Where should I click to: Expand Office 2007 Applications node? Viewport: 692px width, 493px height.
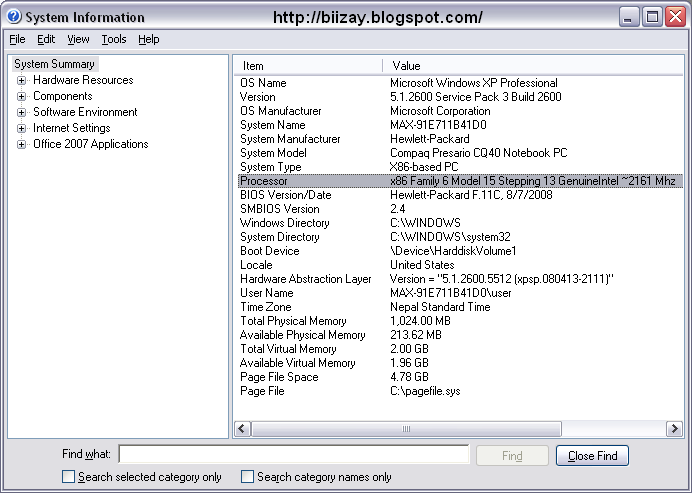[x=21, y=144]
